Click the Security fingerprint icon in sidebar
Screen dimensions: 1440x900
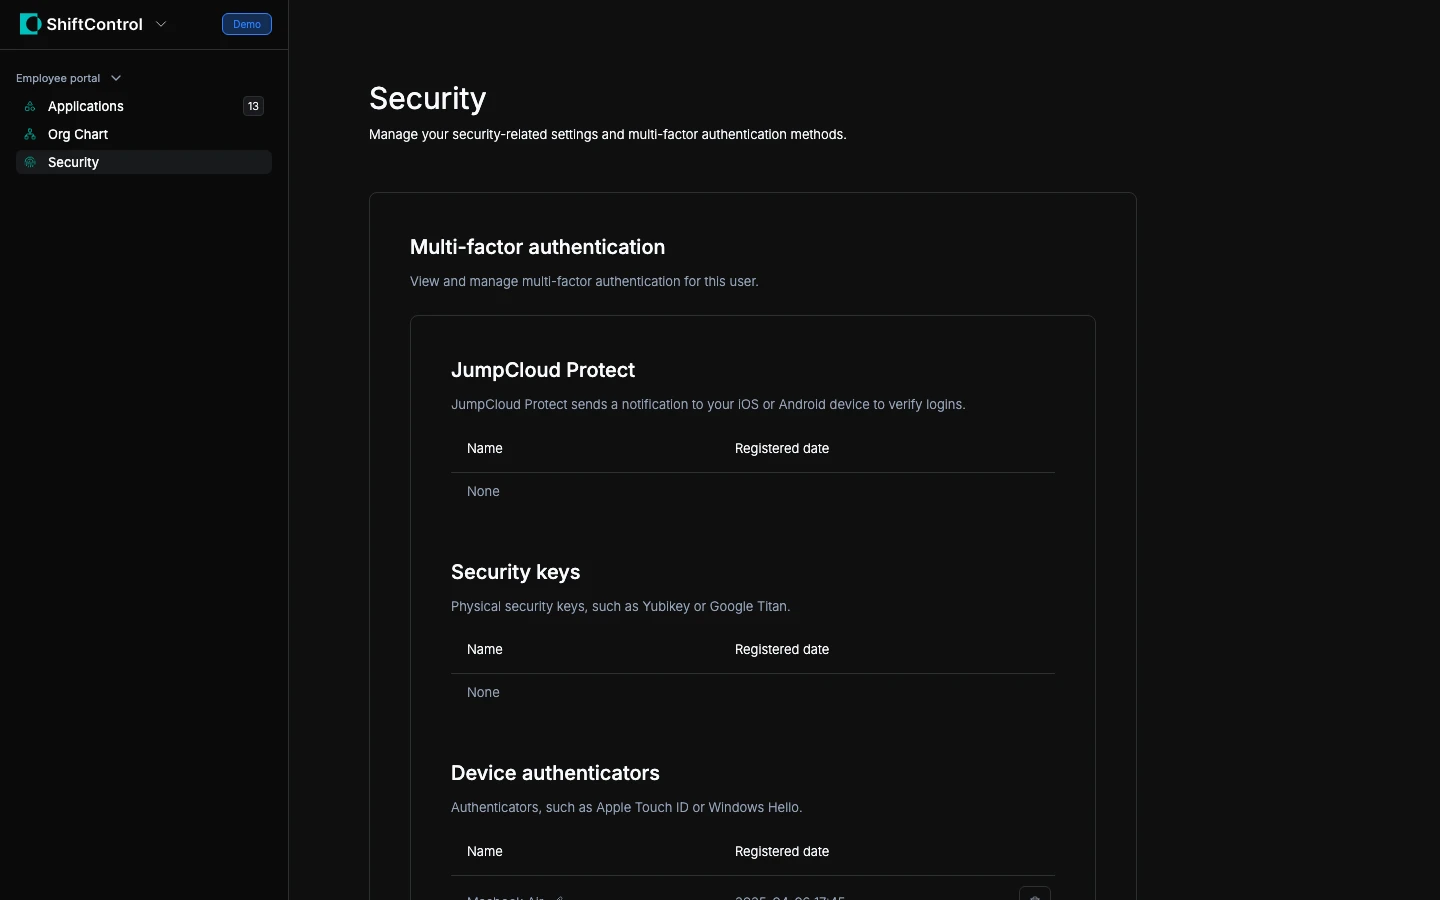tap(30, 162)
